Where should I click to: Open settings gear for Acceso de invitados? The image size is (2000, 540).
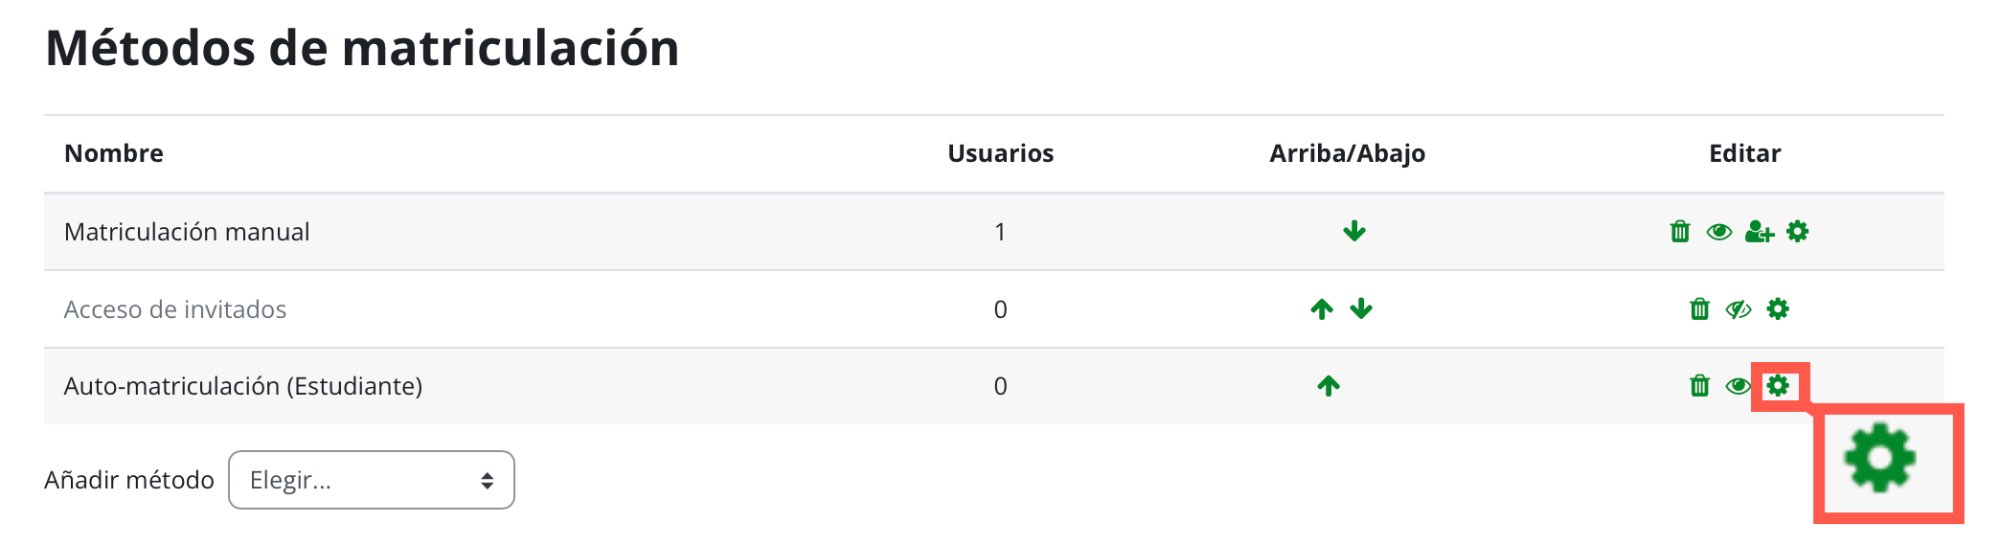pyautogui.click(x=1777, y=309)
